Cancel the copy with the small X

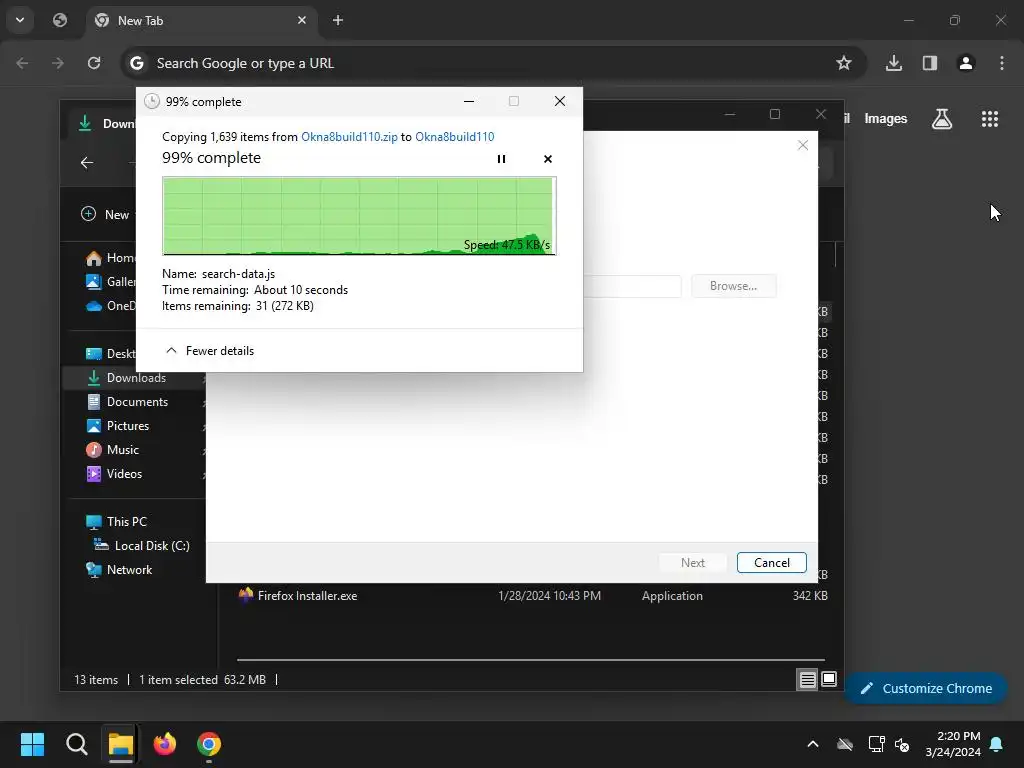click(x=548, y=159)
